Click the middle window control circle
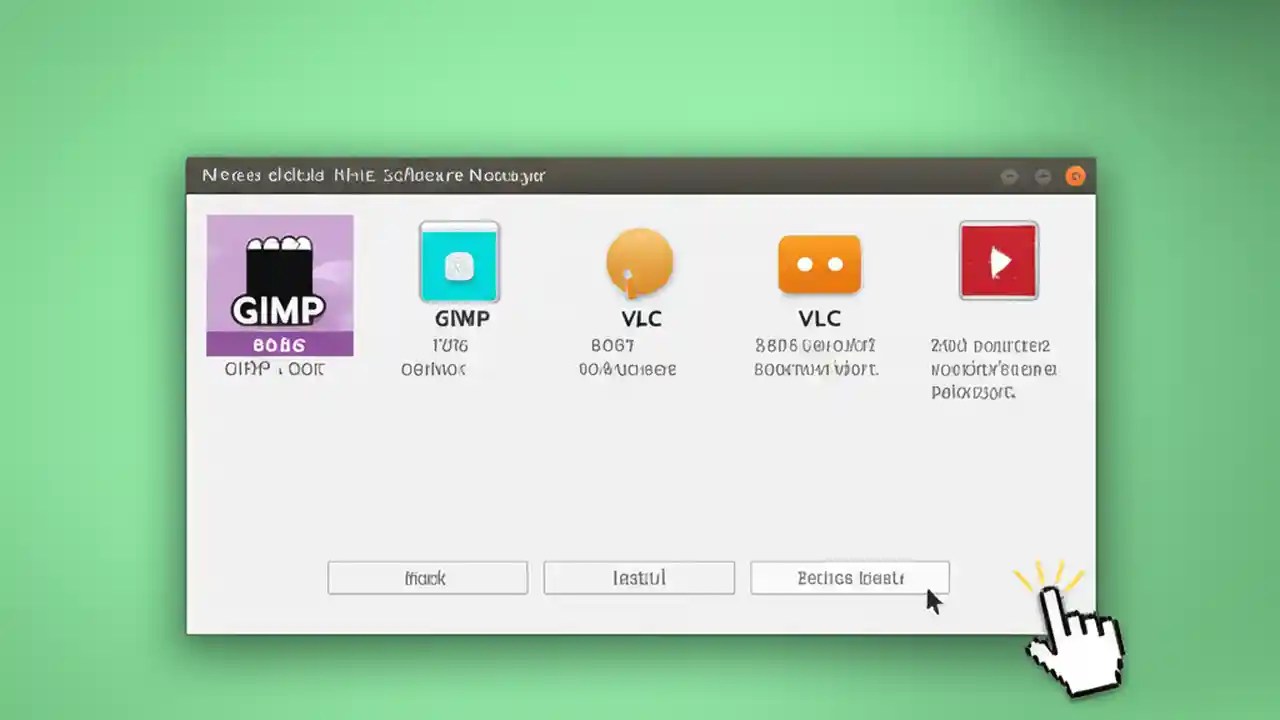 click(1042, 176)
